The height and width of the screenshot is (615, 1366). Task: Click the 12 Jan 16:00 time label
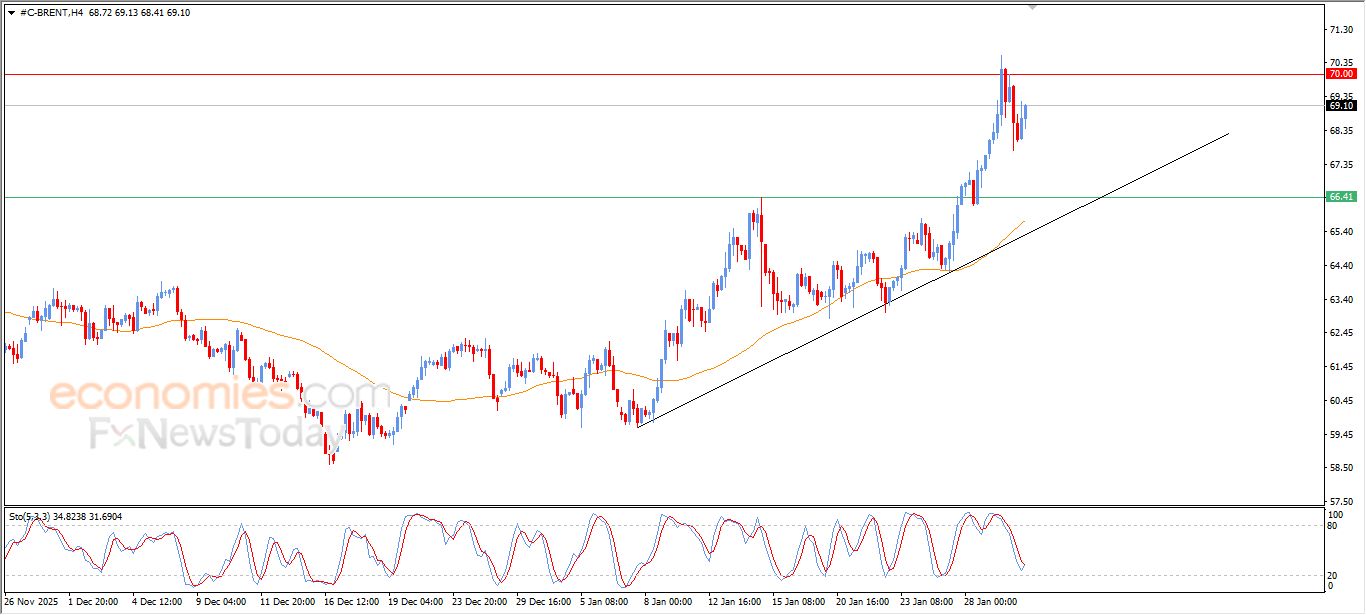pyautogui.click(x=734, y=602)
